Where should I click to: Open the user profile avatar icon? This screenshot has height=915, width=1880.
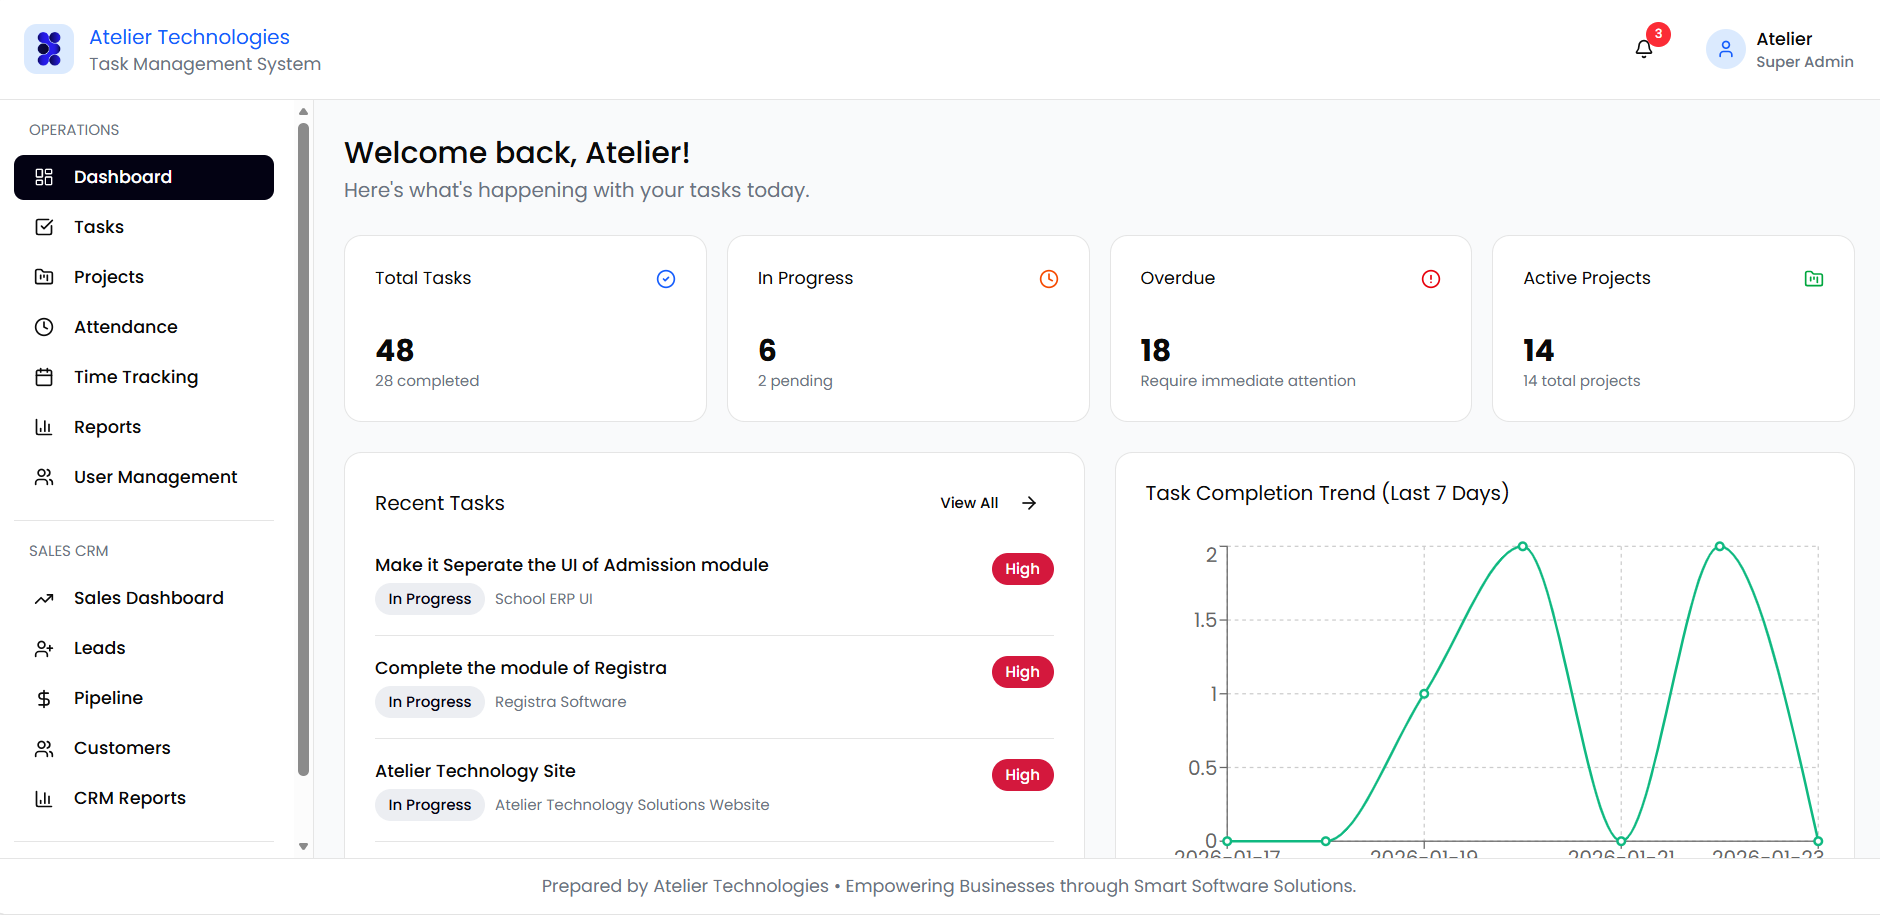coord(1725,49)
